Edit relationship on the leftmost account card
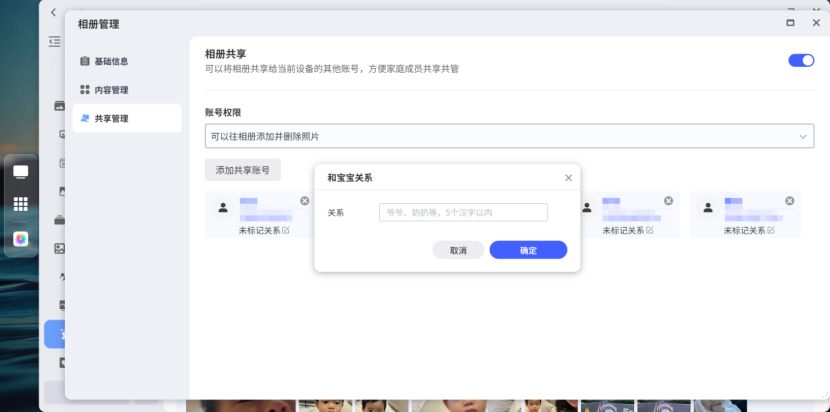Screen dimensions: 830x412 (x=286, y=230)
